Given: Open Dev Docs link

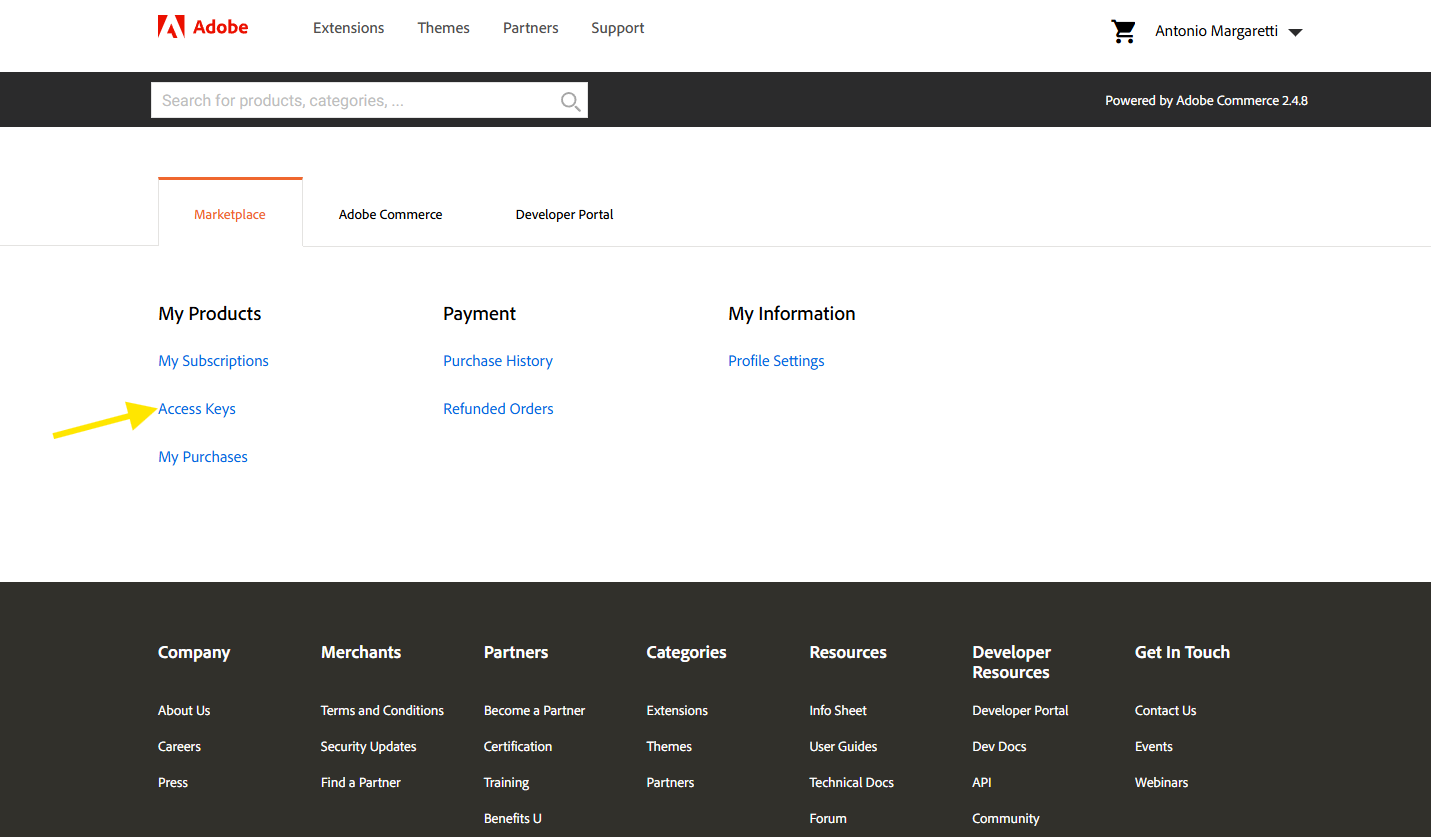Looking at the screenshot, I should [999, 746].
